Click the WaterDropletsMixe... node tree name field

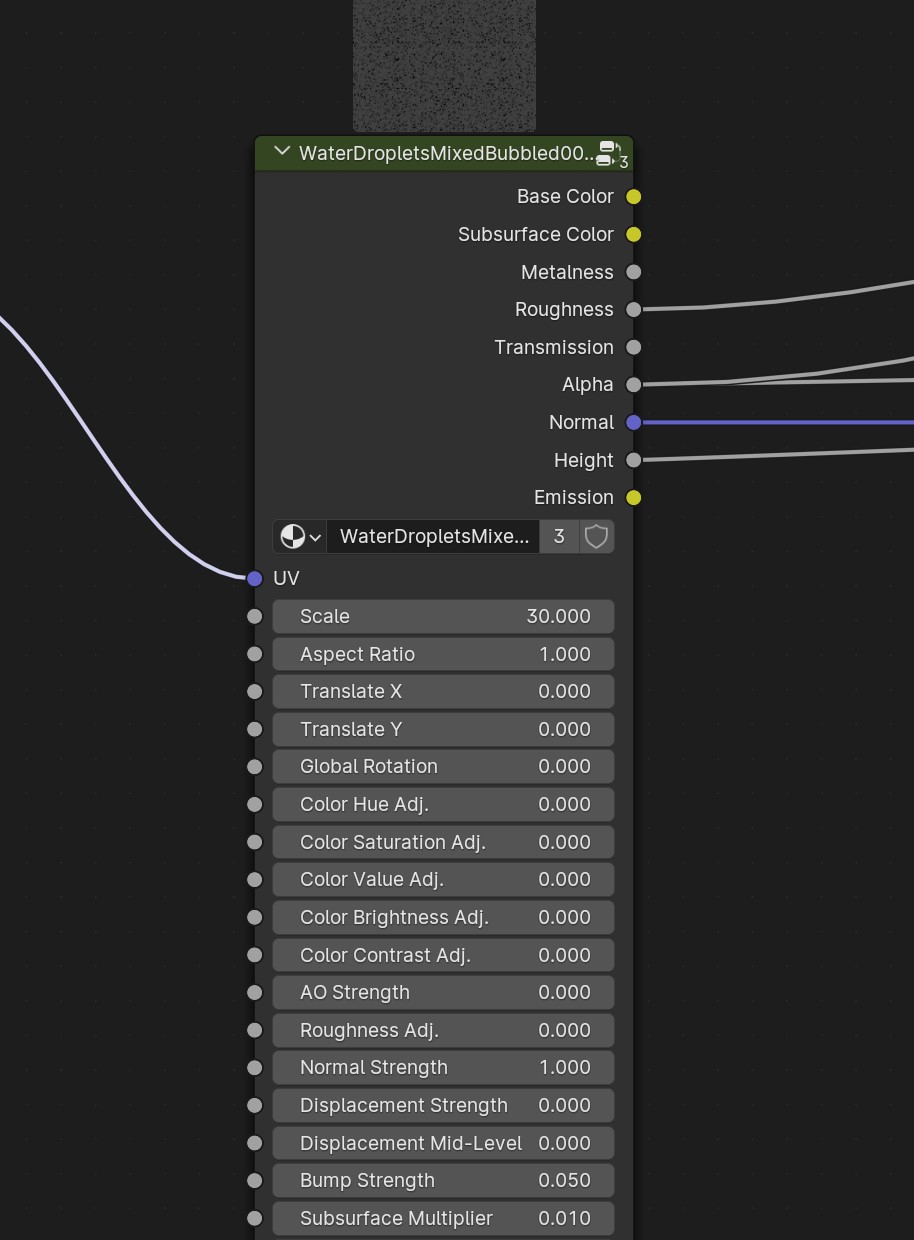(434, 537)
